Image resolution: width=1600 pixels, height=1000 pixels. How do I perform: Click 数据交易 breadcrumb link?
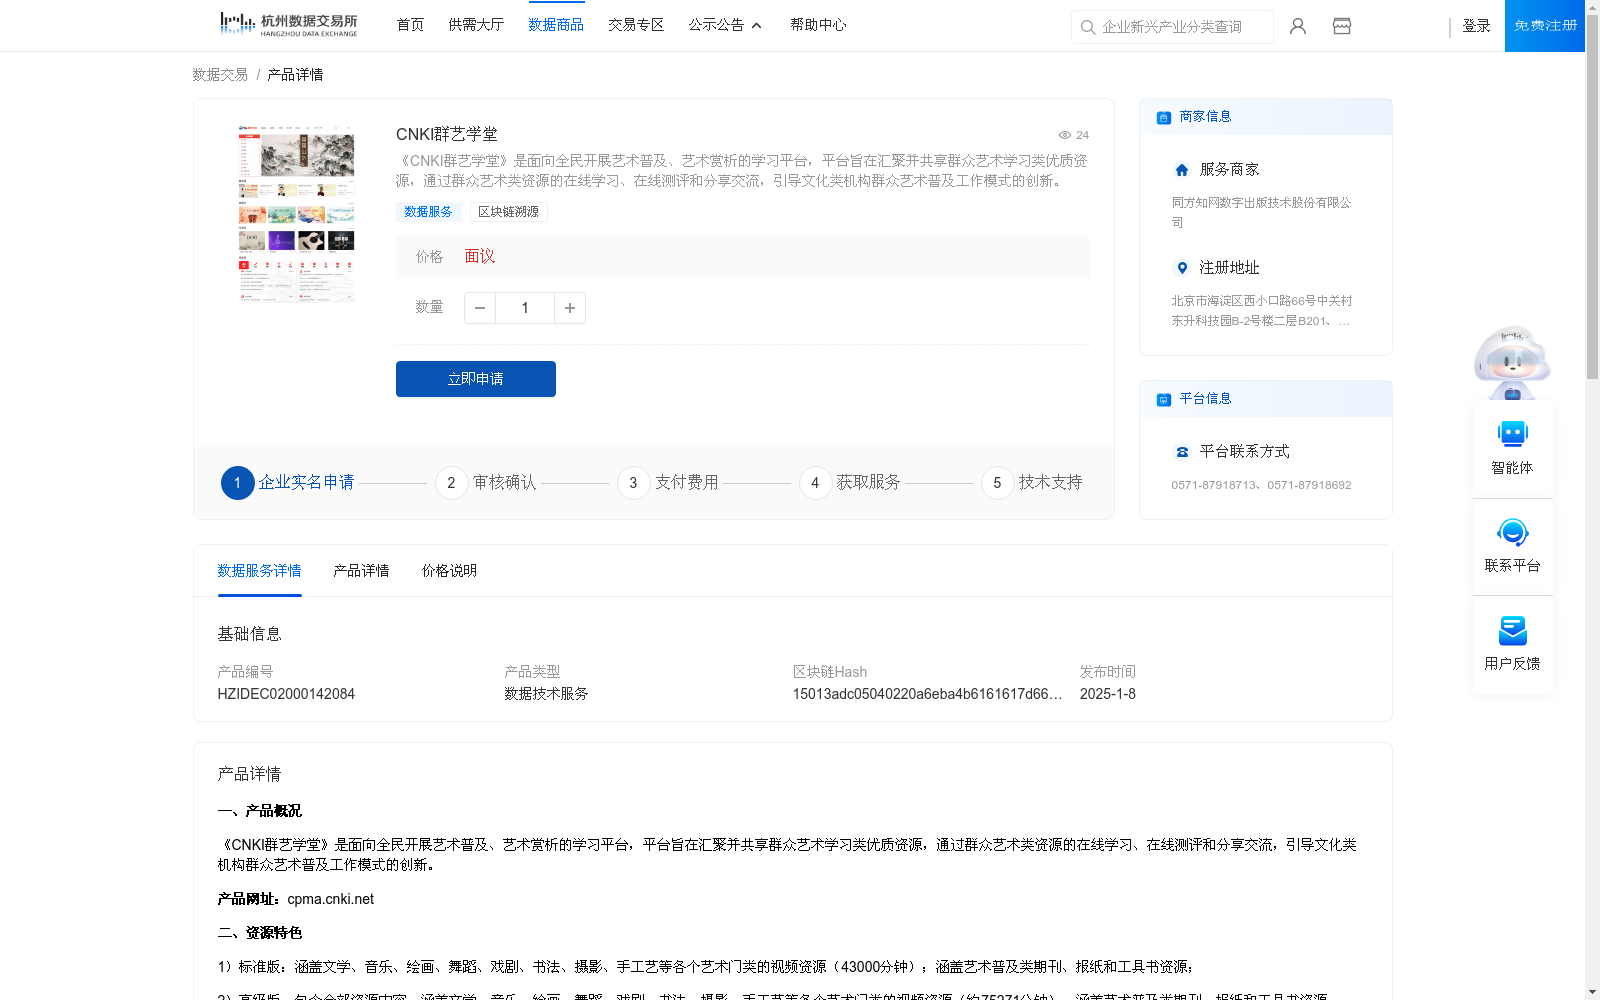(x=220, y=75)
